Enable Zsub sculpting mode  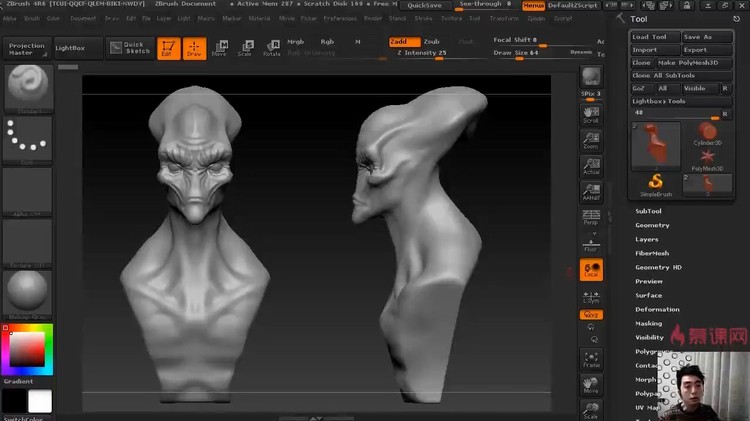click(x=431, y=41)
